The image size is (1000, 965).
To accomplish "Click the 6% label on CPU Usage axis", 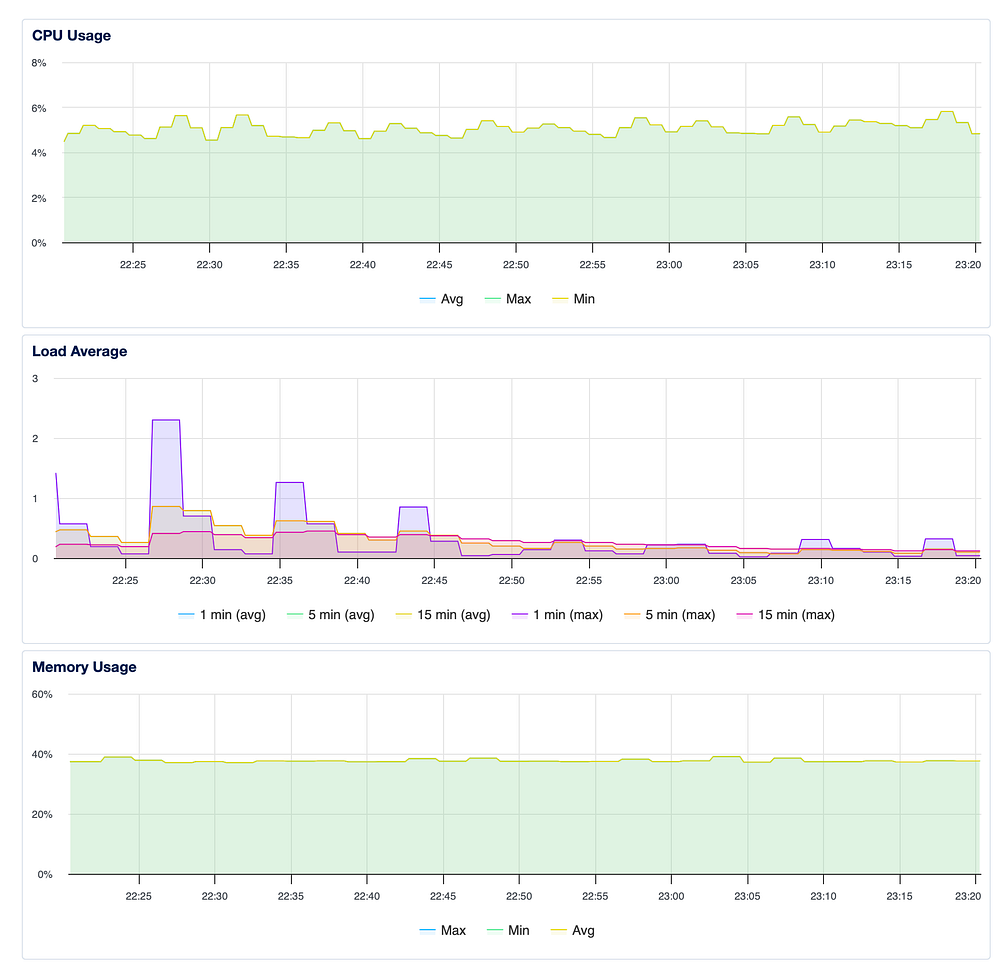I will [x=39, y=108].
